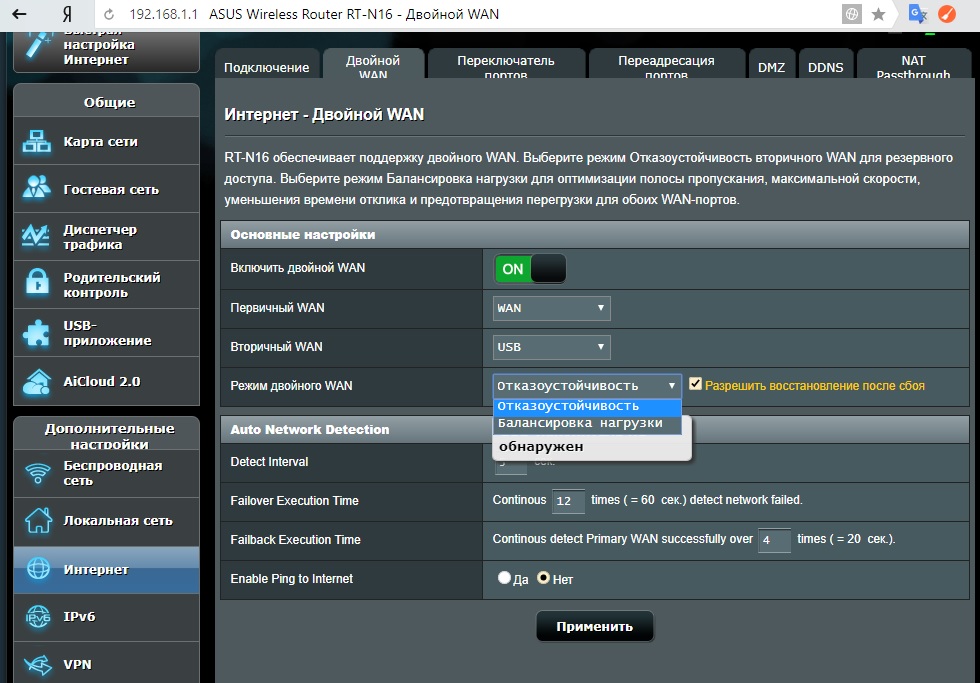Toggle the dual WAN ON switch
Viewport: 980px width, 683px height.
pos(530,269)
